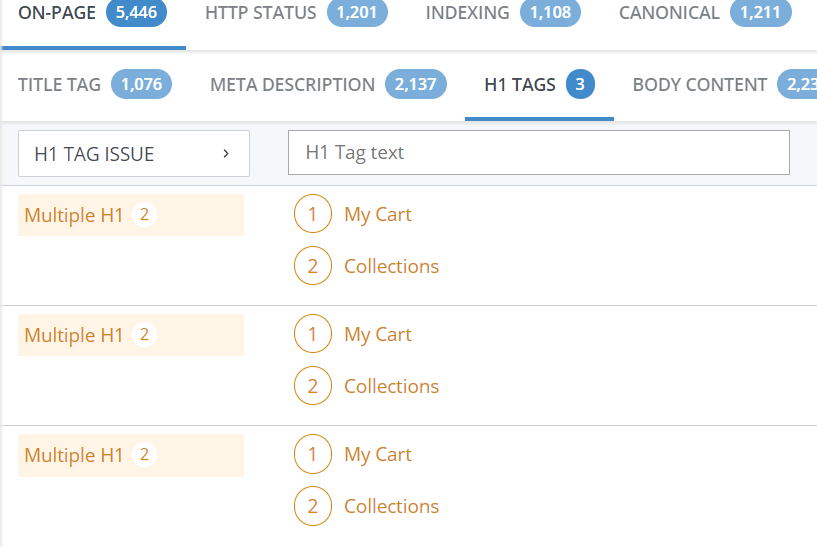The image size is (817, 547).
Task: Click Multiple H1 label in first row
Action: point(74,215)
